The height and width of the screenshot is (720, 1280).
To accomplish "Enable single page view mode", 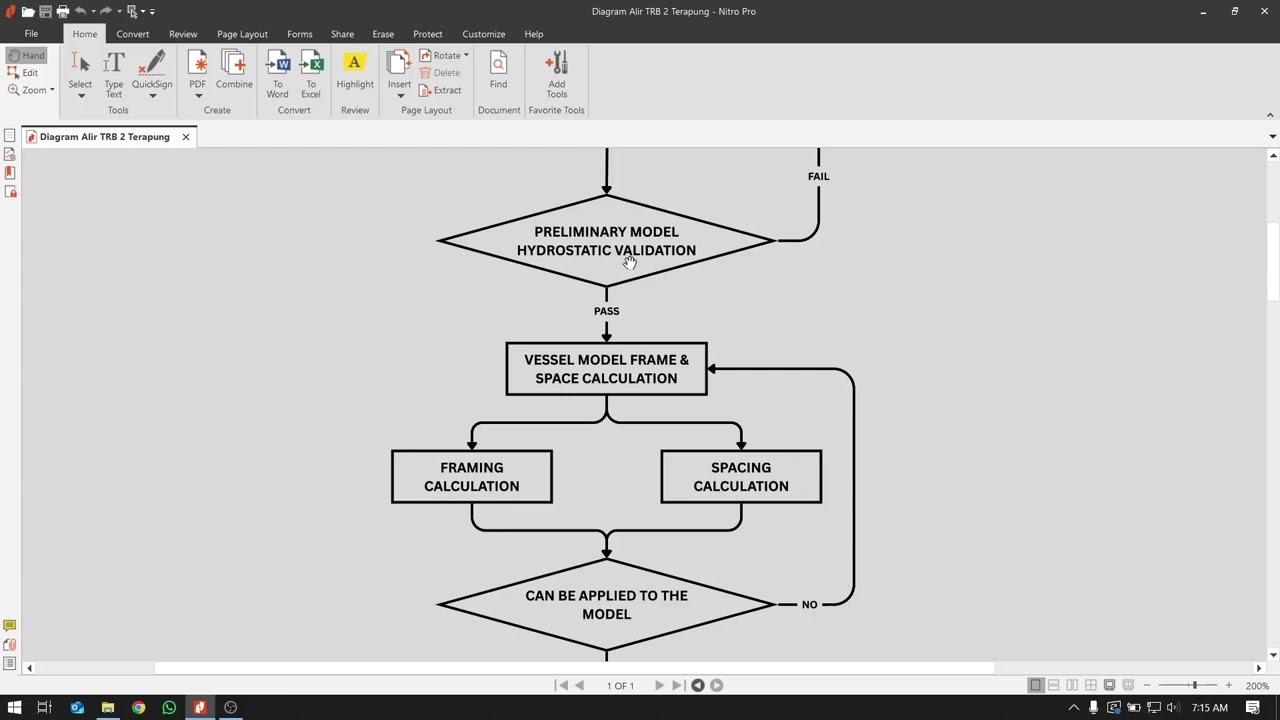I will pyautogui.click(x=1036, y=685).
